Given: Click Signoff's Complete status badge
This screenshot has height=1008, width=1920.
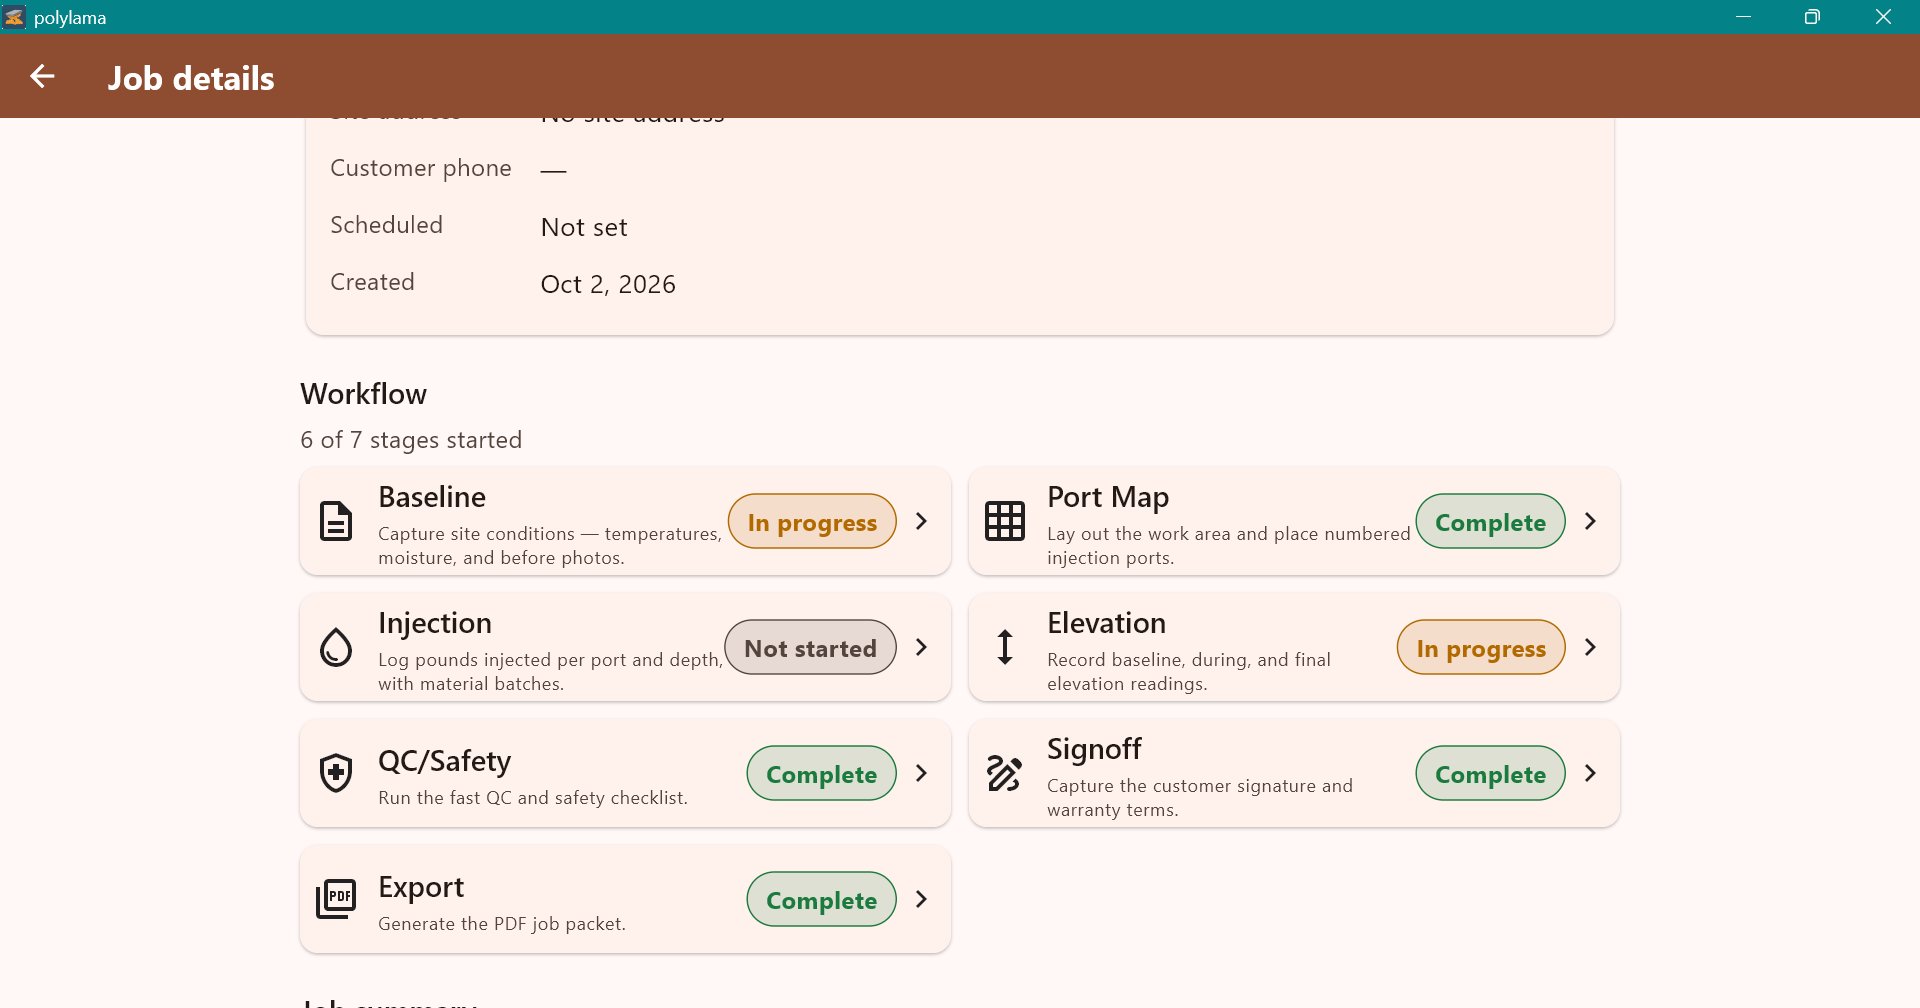Looking at the screenshot, I should [1490, 773].
